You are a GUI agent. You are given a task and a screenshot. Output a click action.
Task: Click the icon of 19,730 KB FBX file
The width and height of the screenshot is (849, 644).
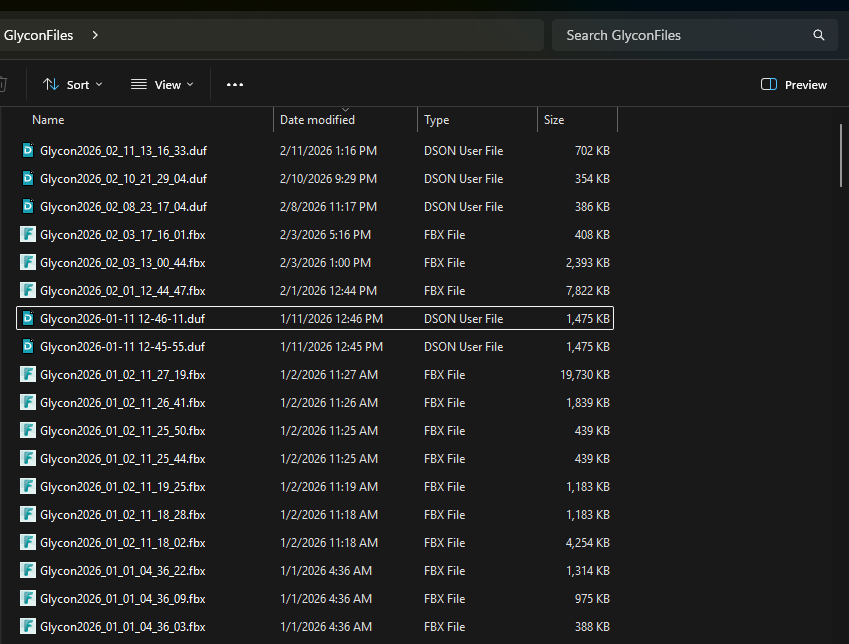[x=28, y=375]
